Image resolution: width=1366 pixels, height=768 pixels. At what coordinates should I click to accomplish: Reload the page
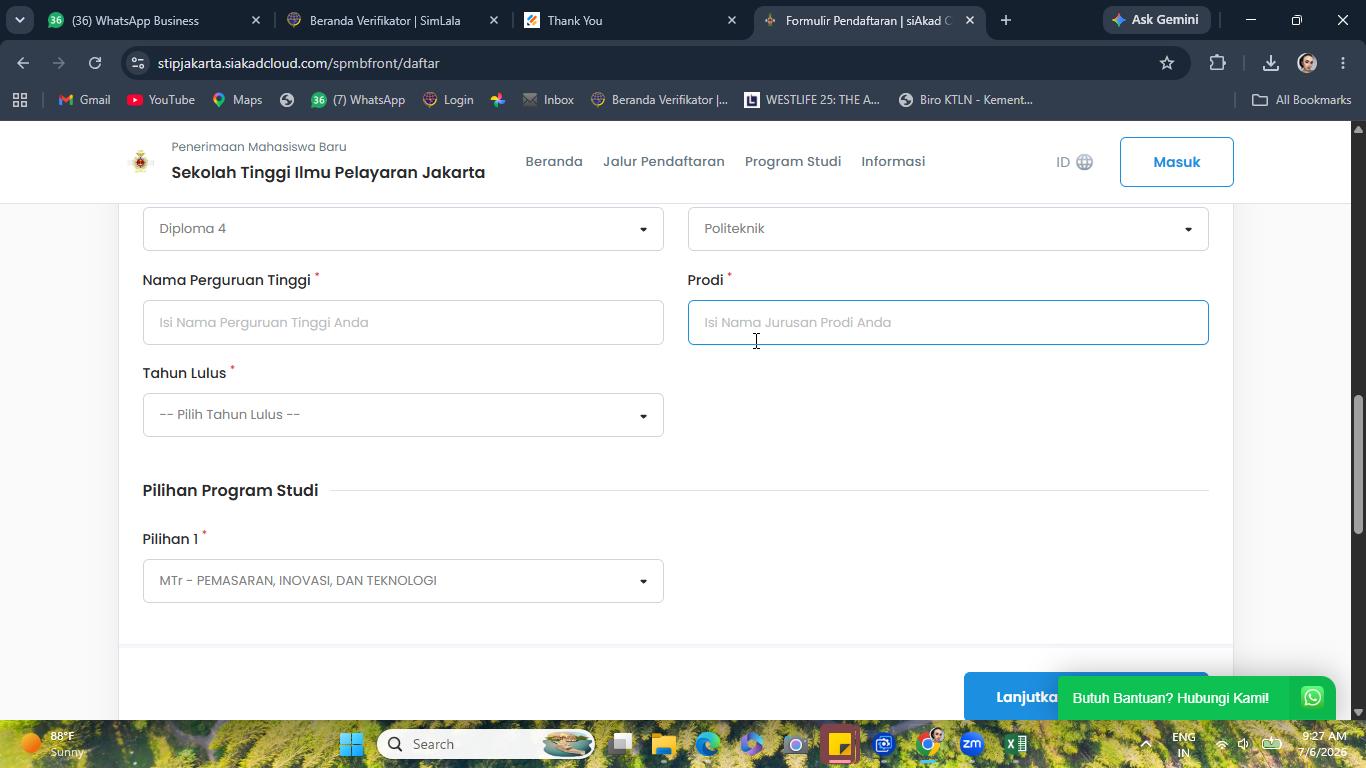[95, 63]
